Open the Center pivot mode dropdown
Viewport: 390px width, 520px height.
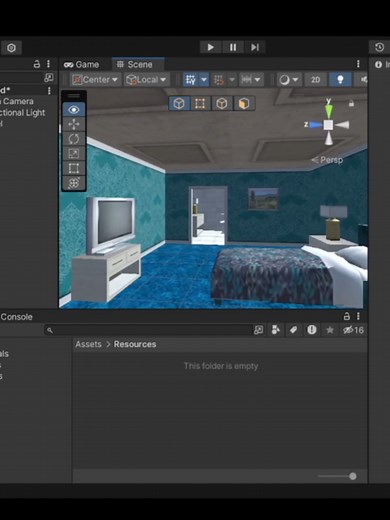(x=95, y=80)
